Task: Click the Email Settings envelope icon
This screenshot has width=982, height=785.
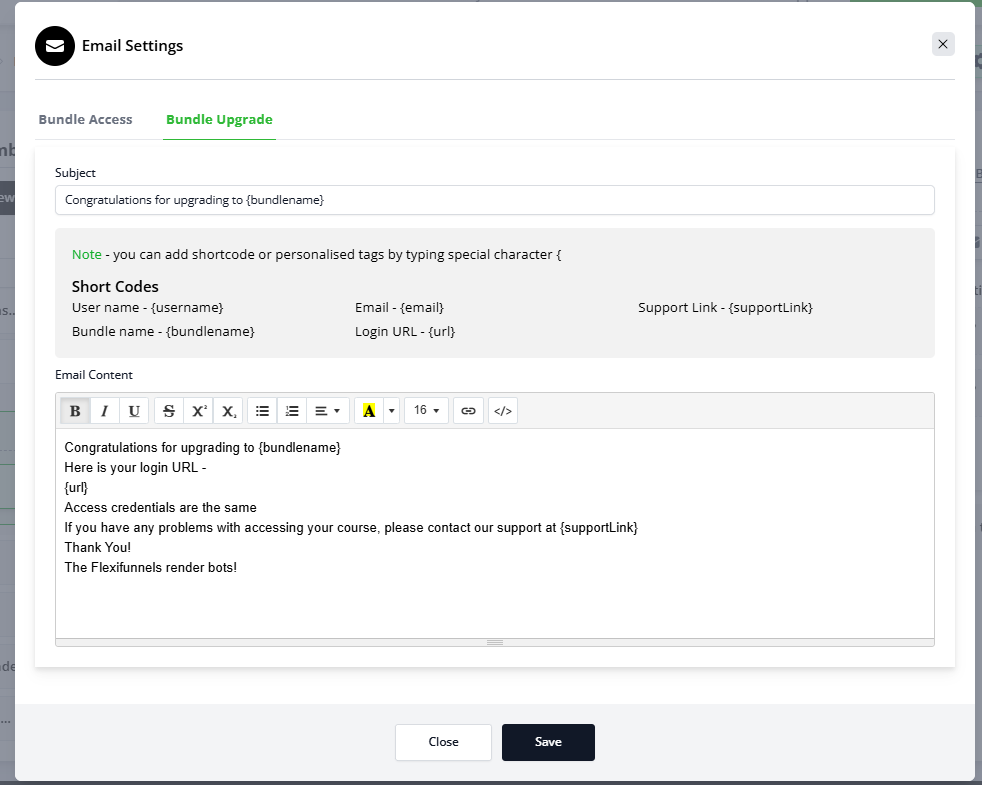Action: (55, 46)
